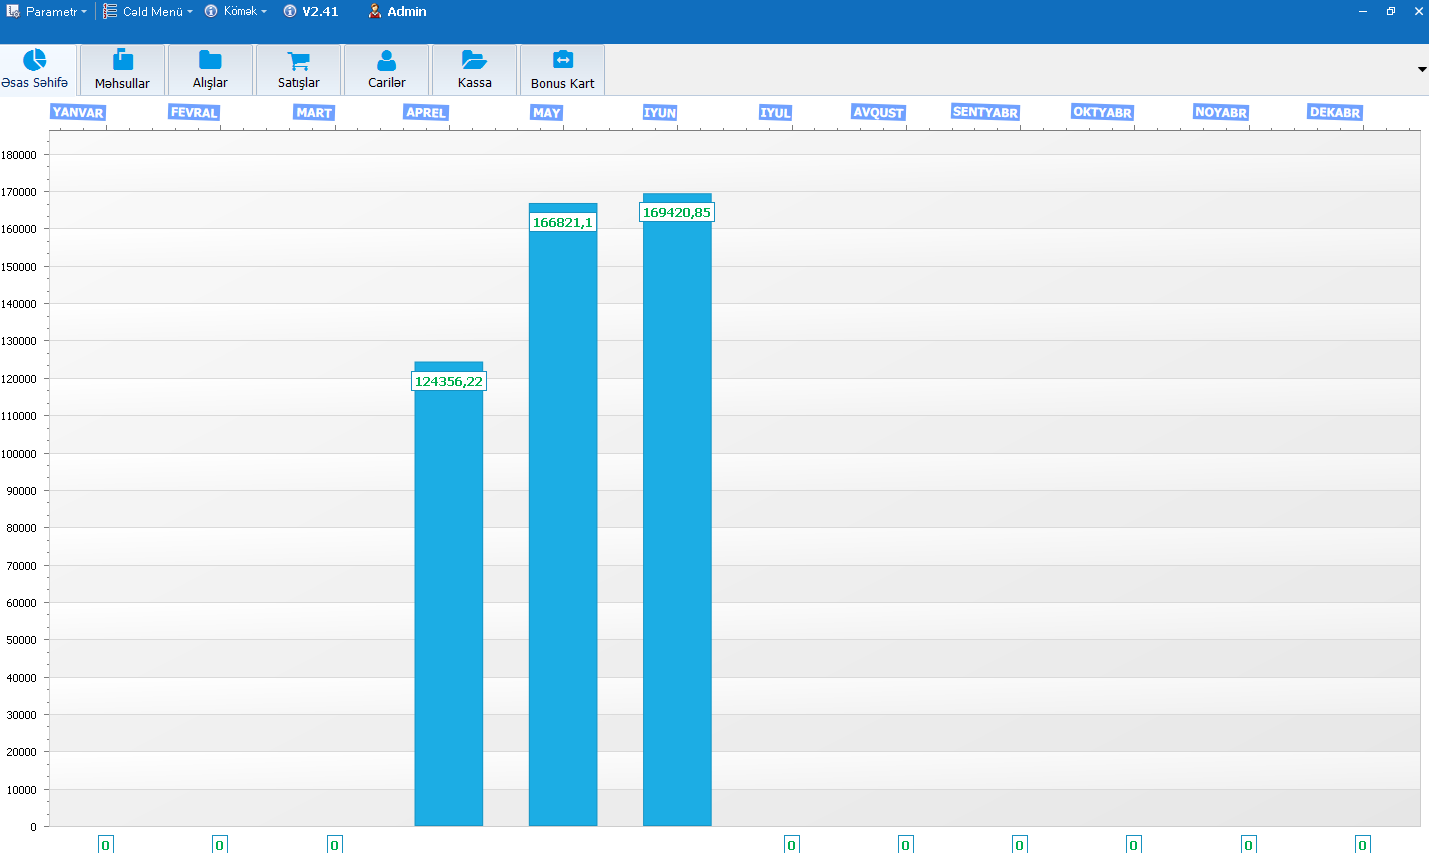Click the FEVRAL month label
Viewport: 1429px width, 853px height.
[x=194, y=112]
